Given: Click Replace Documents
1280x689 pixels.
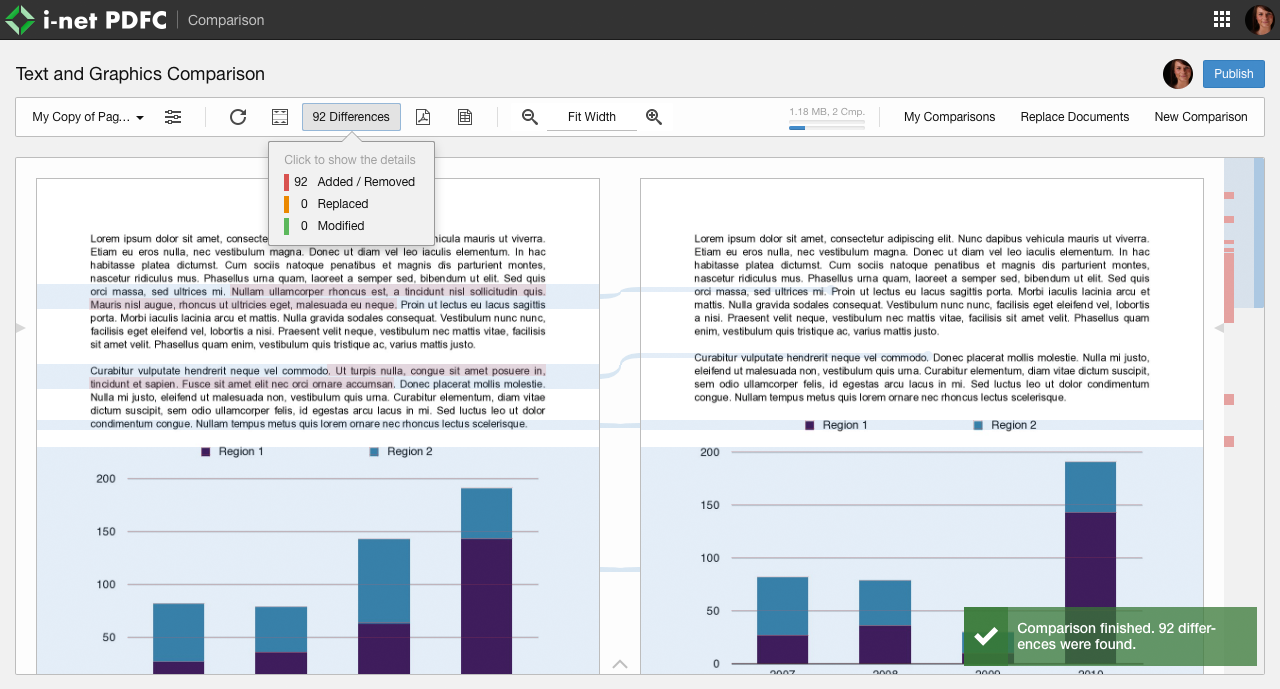Looking at the screenshot, I should pyautogui.click(x=1075, y=117).
